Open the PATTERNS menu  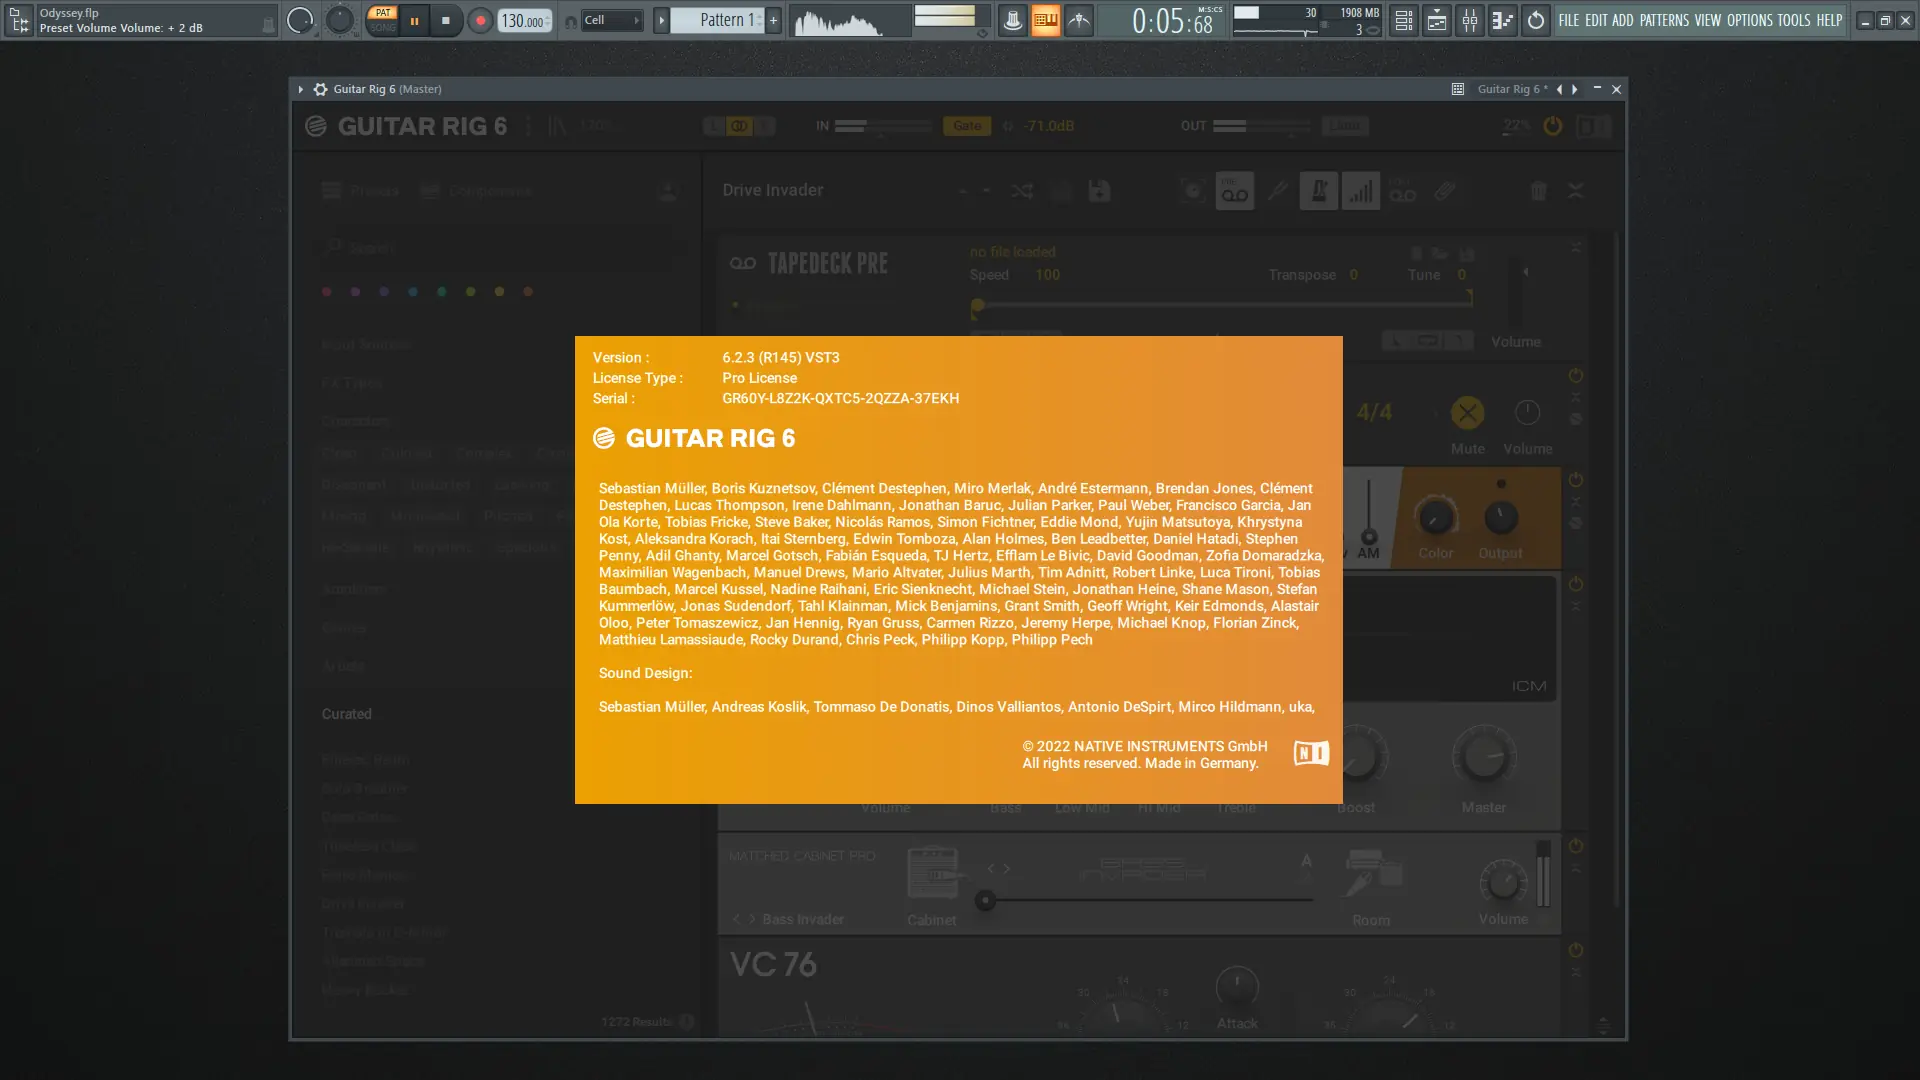point(1664,20)
